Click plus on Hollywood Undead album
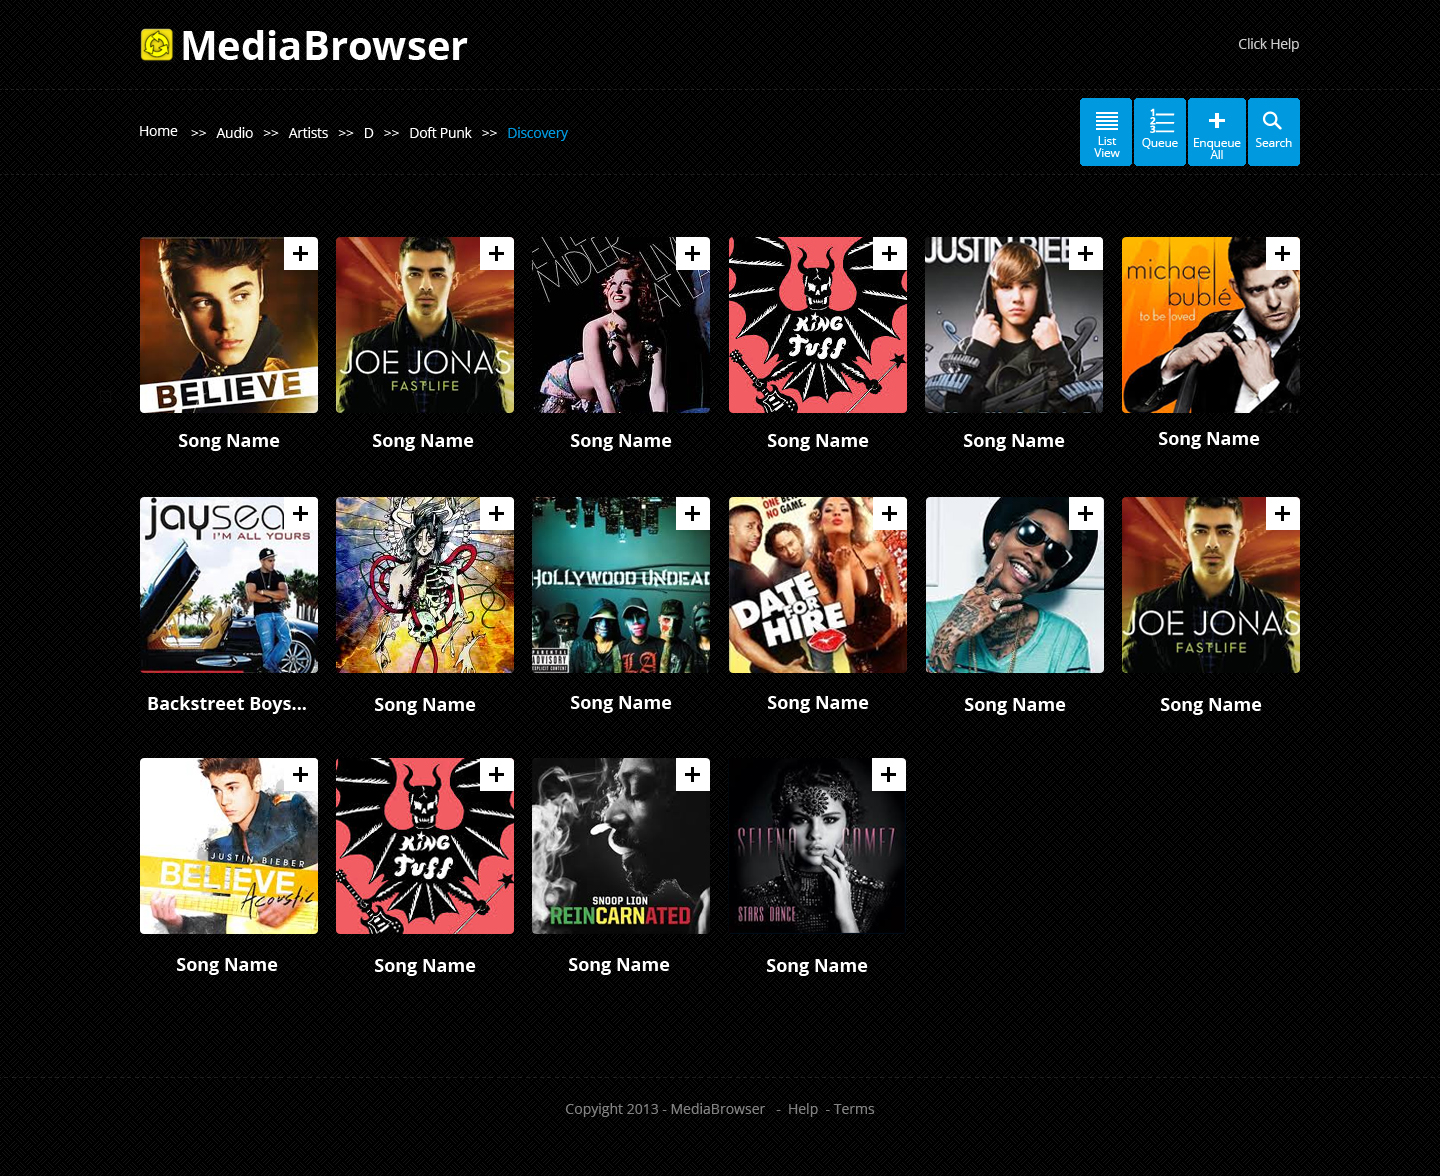This screenshot has width=1440, height=1176. pos(693,514)
